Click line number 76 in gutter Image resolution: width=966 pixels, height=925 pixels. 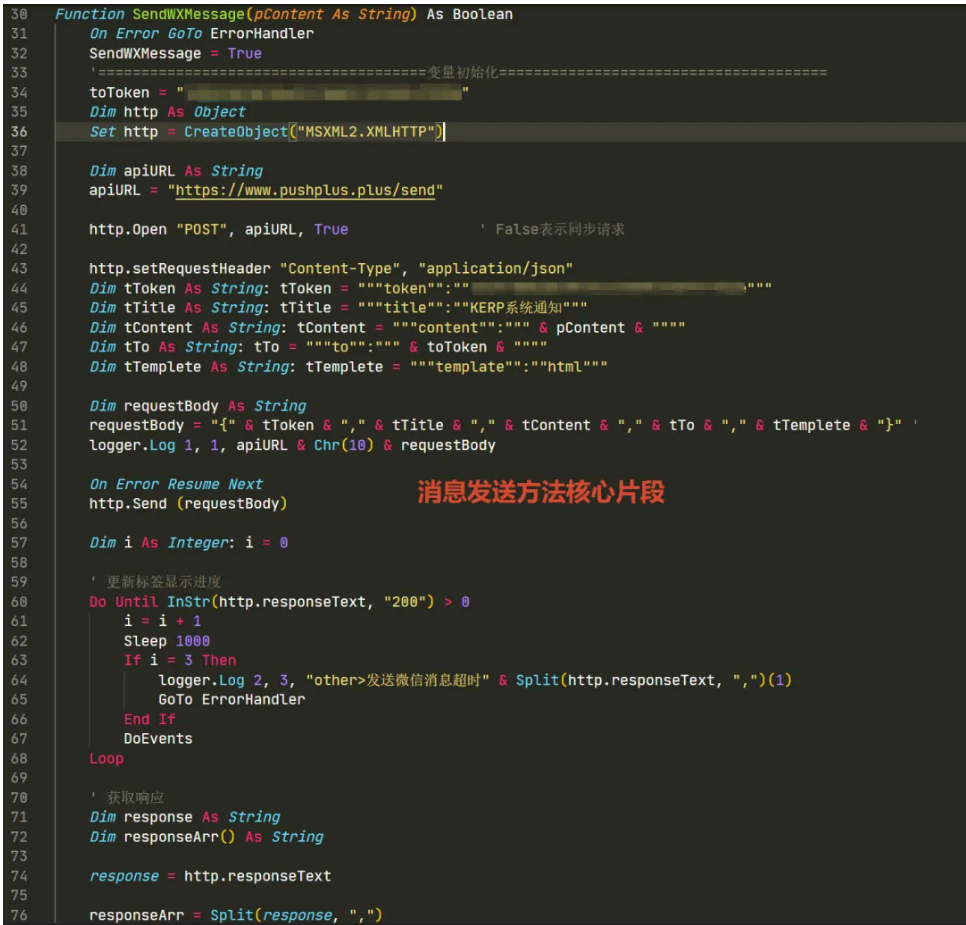point(19,915)
